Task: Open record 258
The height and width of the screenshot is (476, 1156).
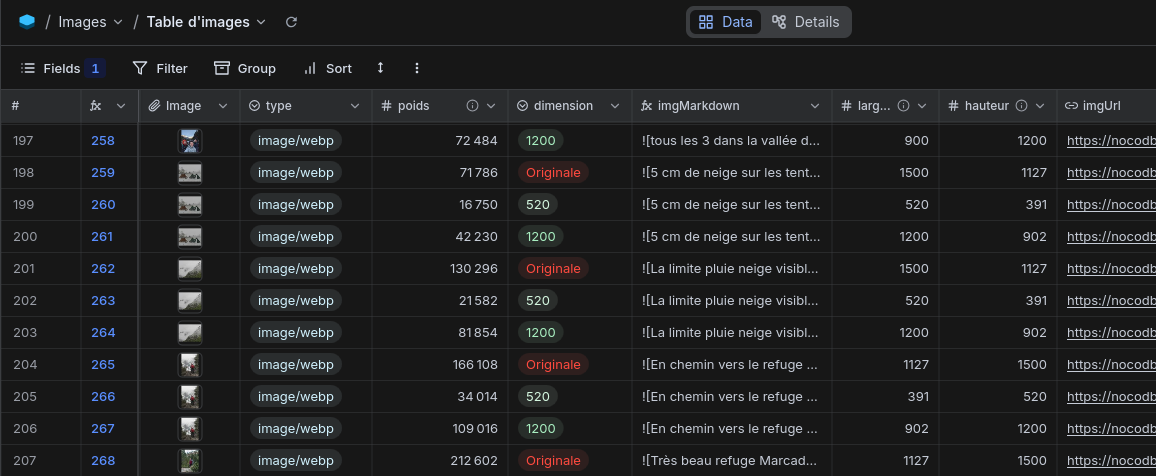Action: point(103,141)
